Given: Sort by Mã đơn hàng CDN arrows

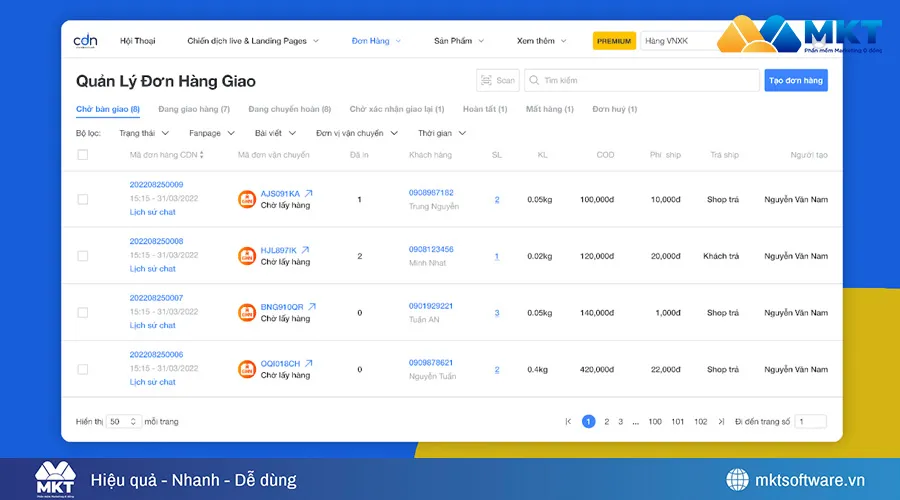Looking at the screenshot, I should (201, 155).
